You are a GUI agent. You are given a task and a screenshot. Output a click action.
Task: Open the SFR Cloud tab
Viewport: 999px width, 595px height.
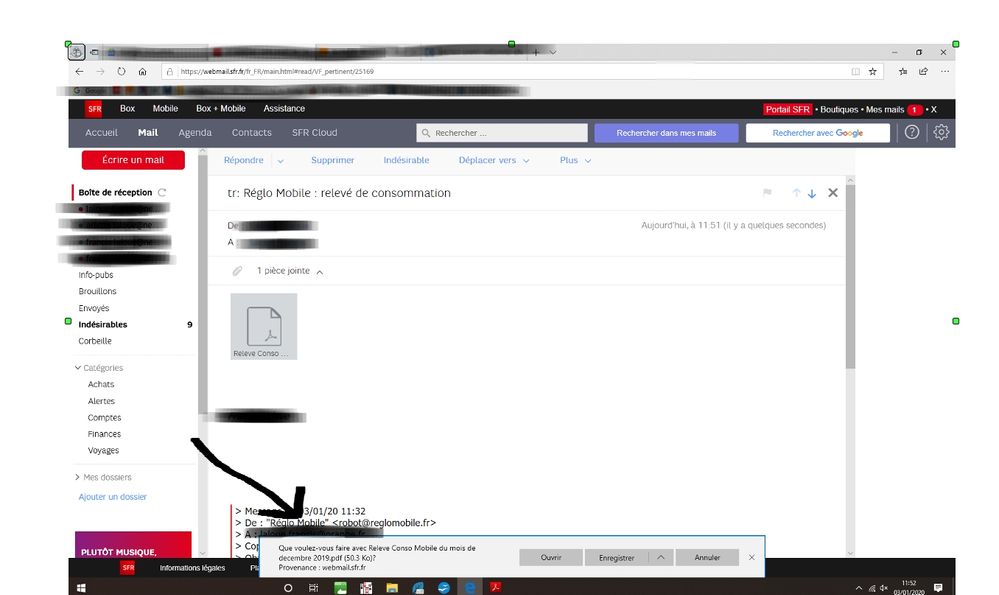[315, 133]
